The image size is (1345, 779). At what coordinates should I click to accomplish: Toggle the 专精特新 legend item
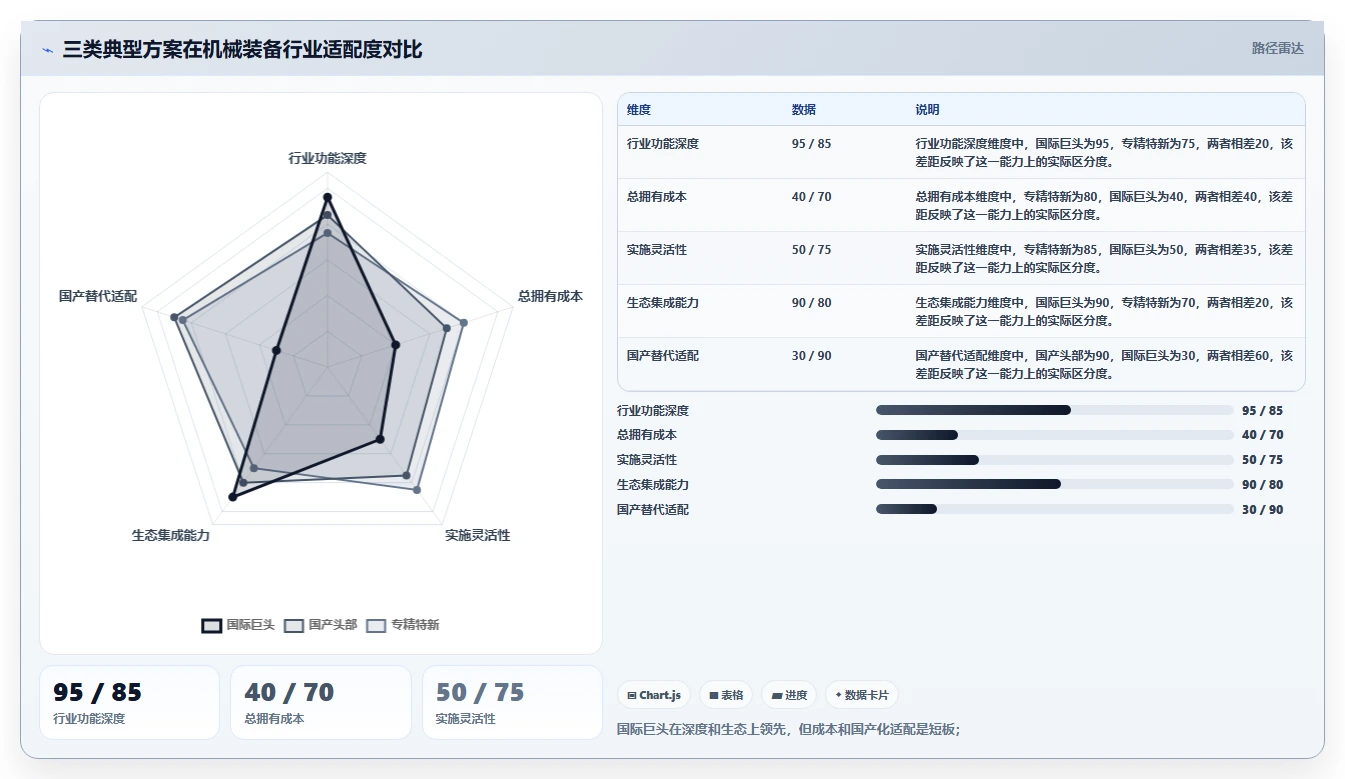(x=403, y=625)
